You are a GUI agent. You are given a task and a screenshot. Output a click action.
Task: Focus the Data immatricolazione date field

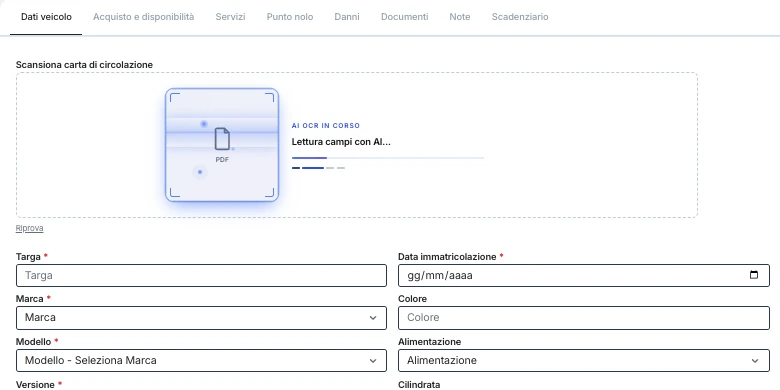point(584,276)
